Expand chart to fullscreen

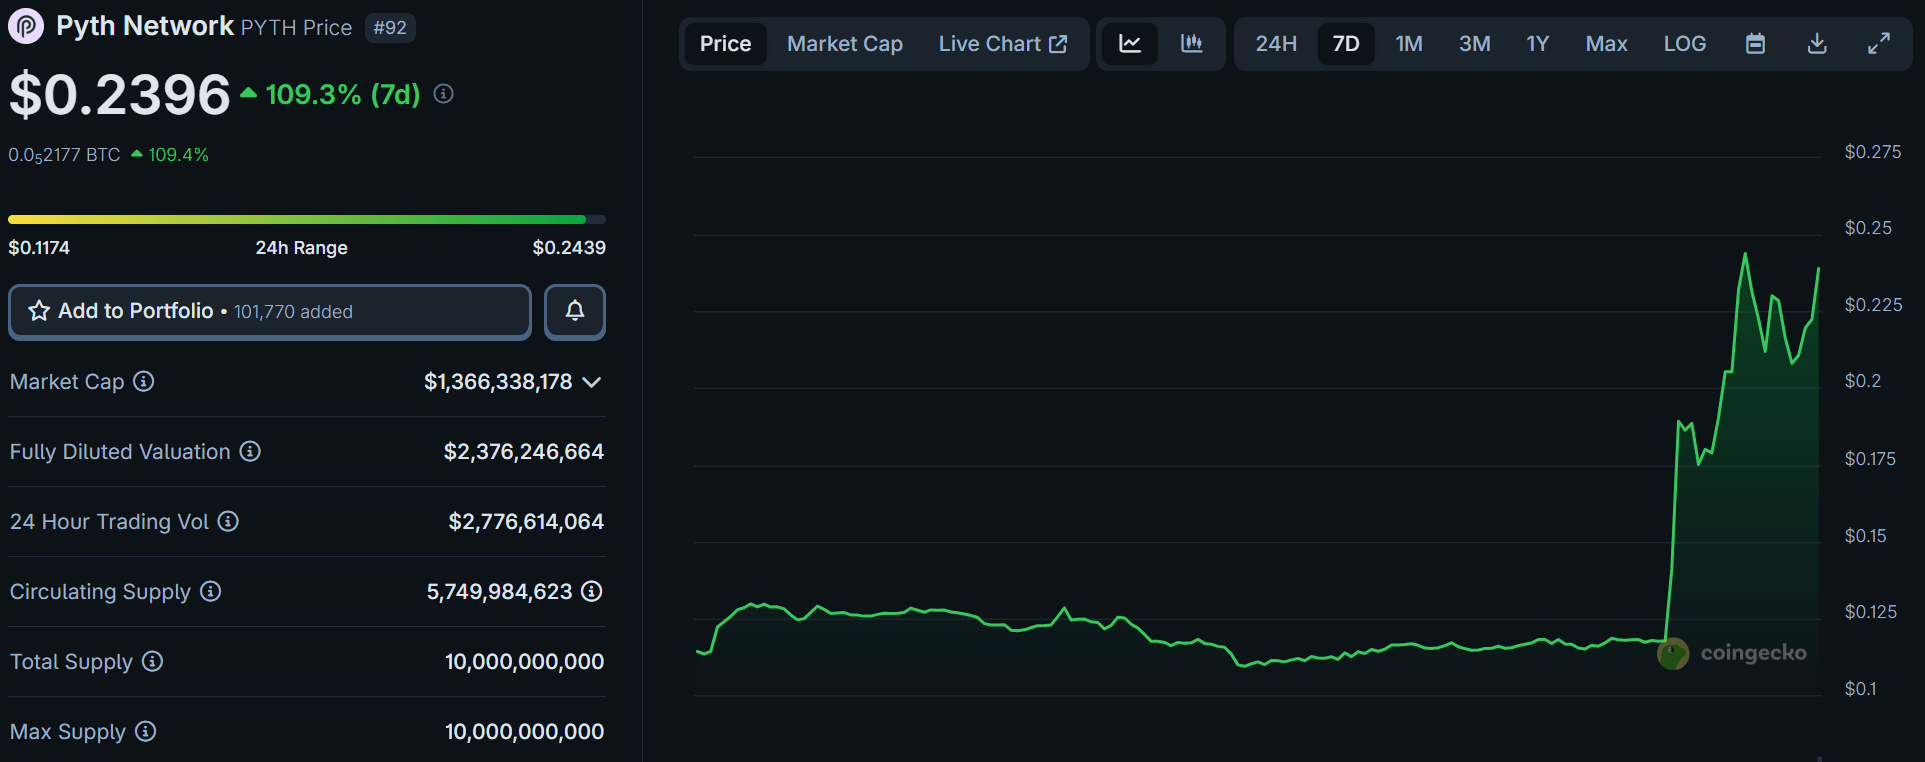pyautogui.click(x=1879, y=44)
